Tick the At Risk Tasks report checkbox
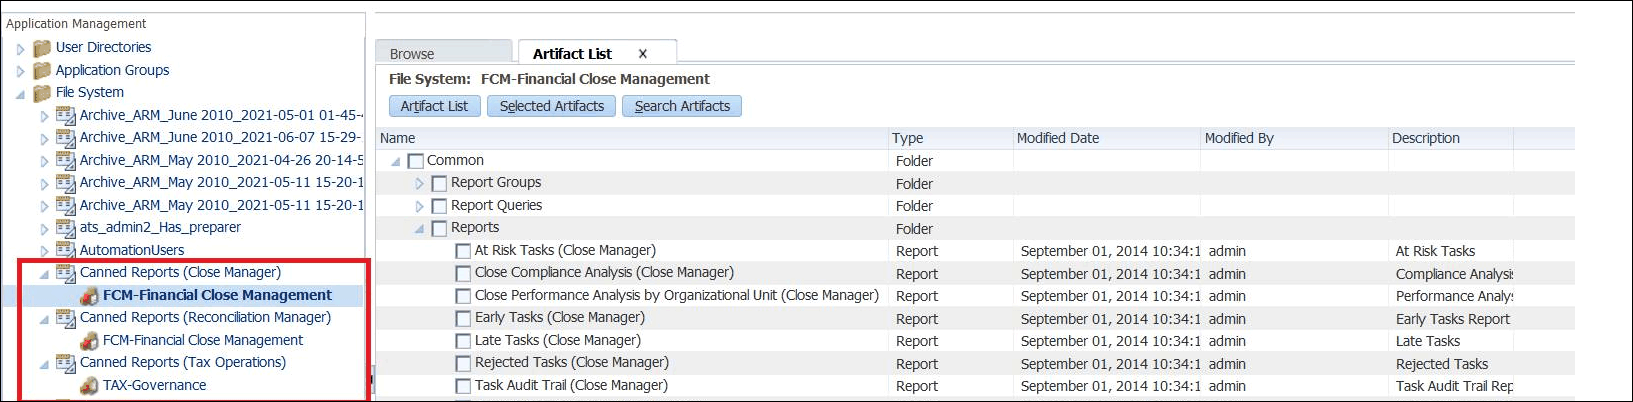This screenshot has width=1633, height=402. coord(463,251)
